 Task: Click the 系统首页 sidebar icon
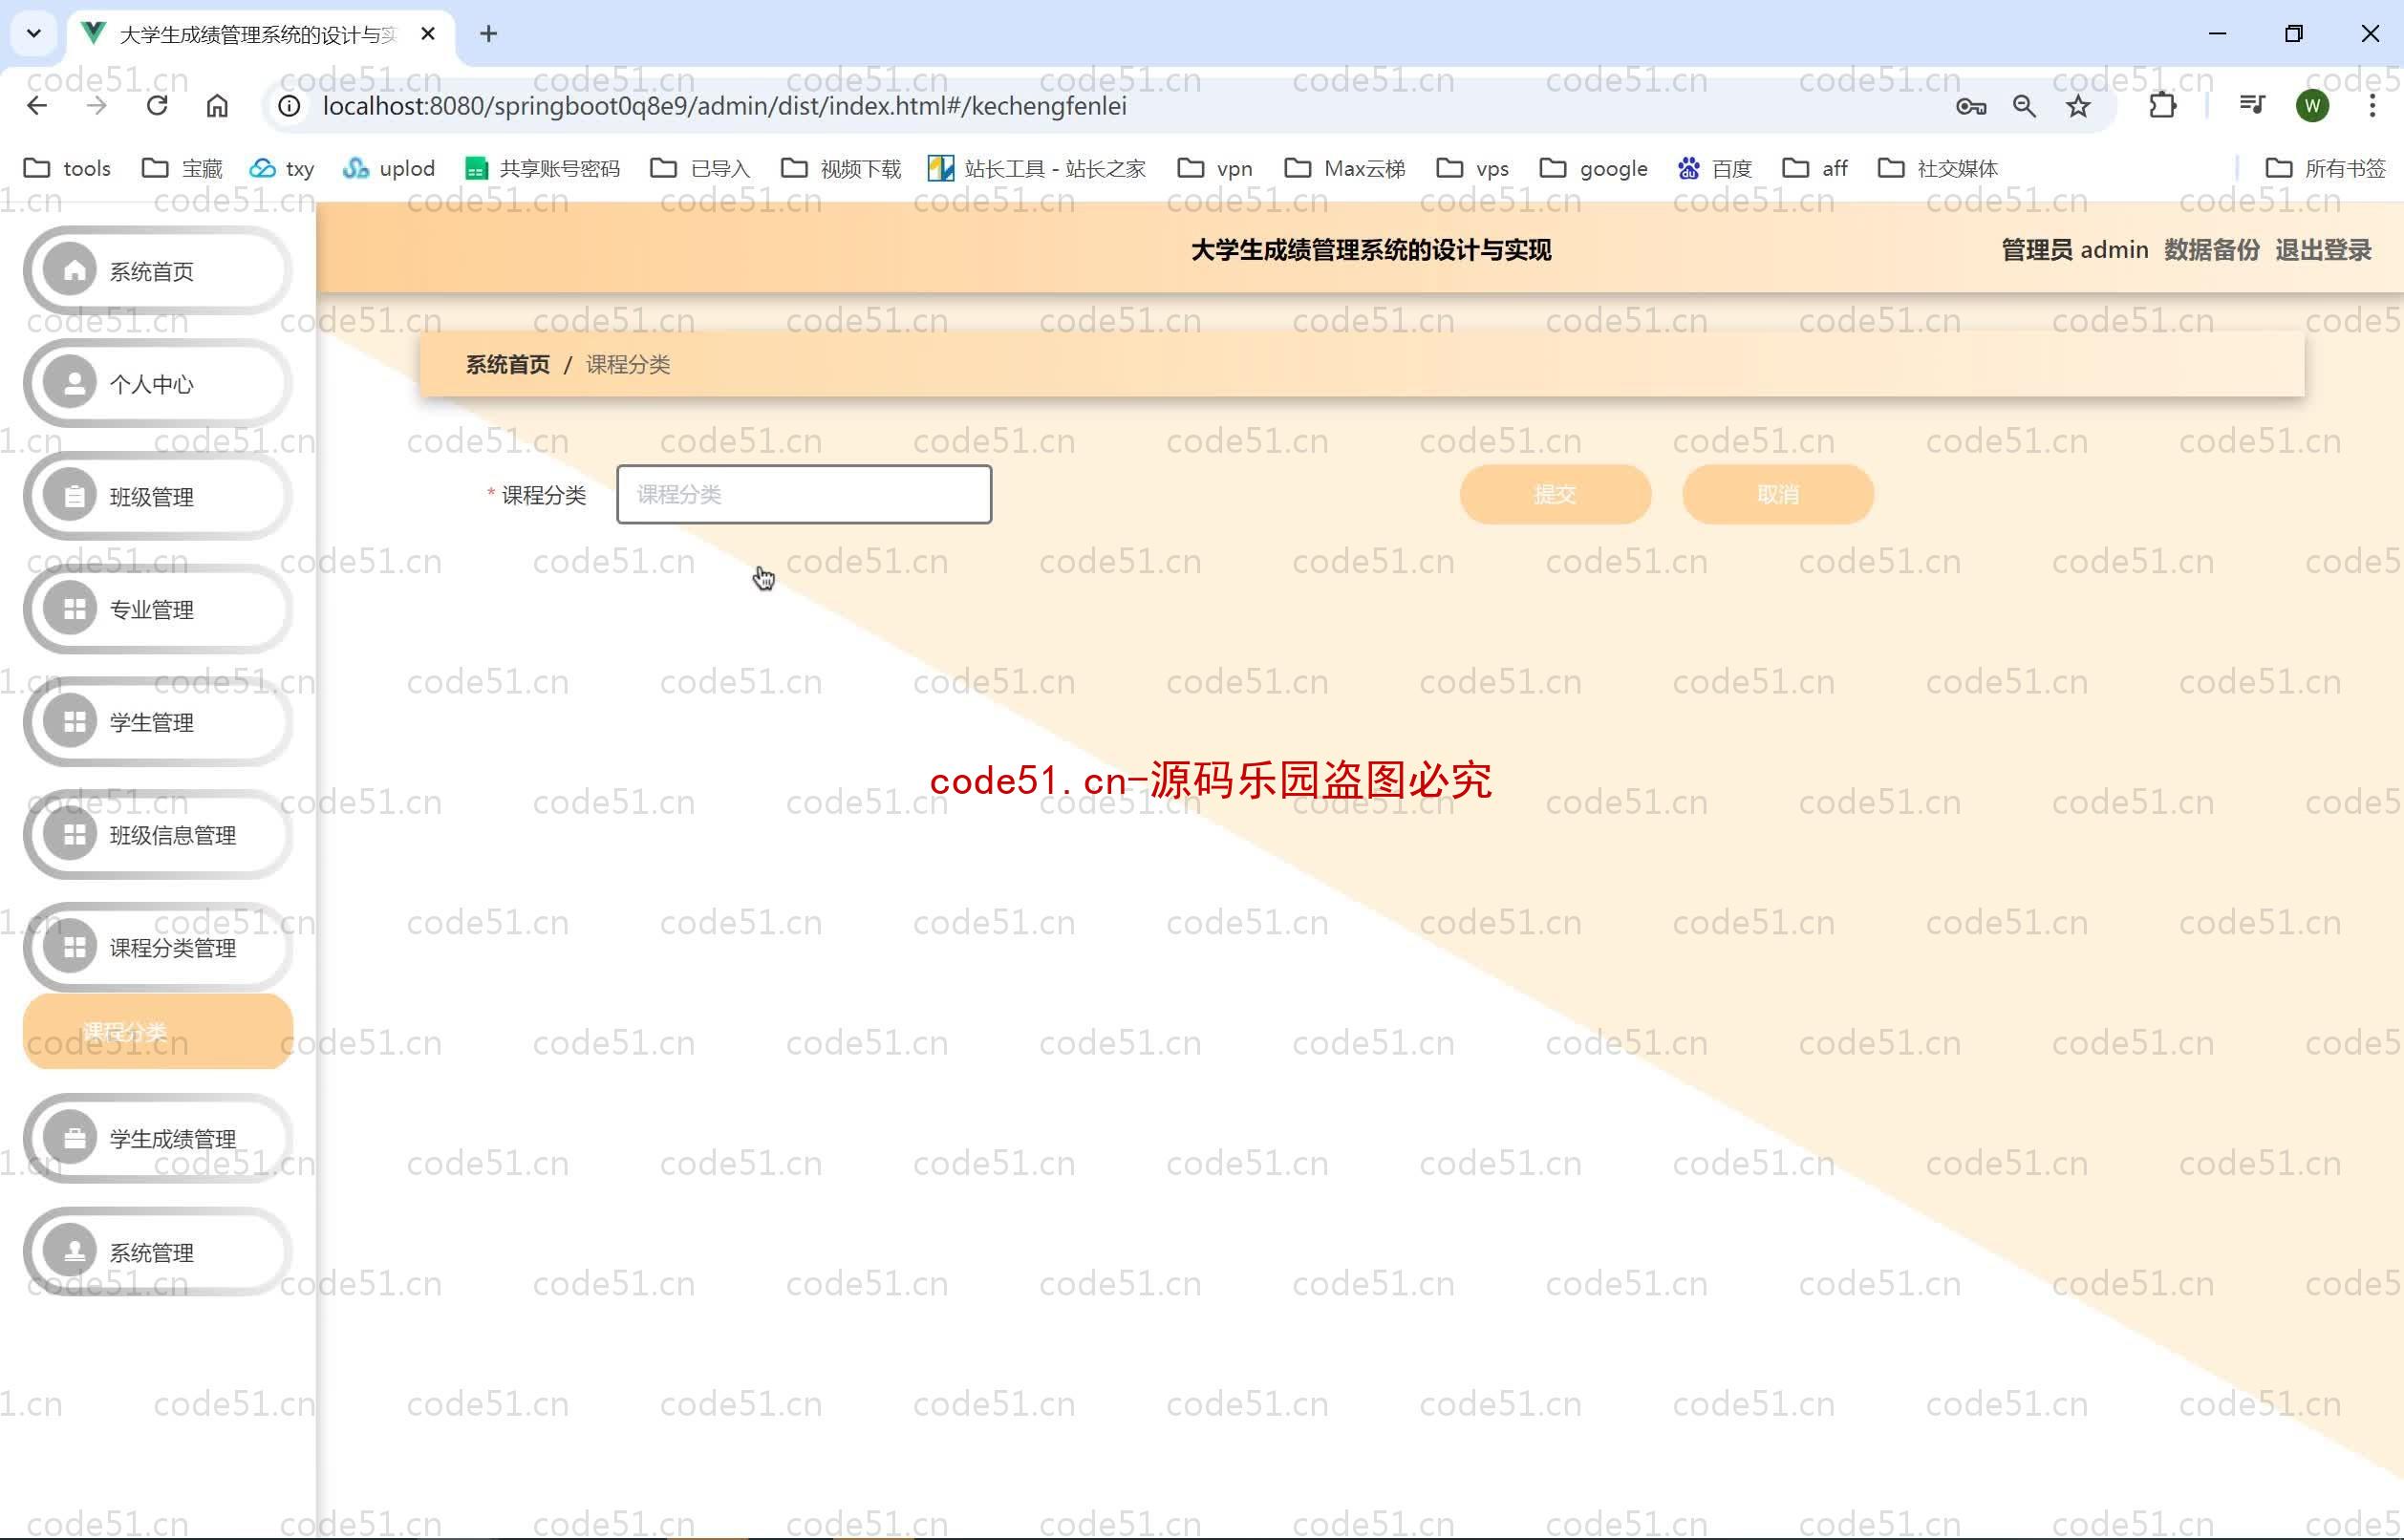69,269
